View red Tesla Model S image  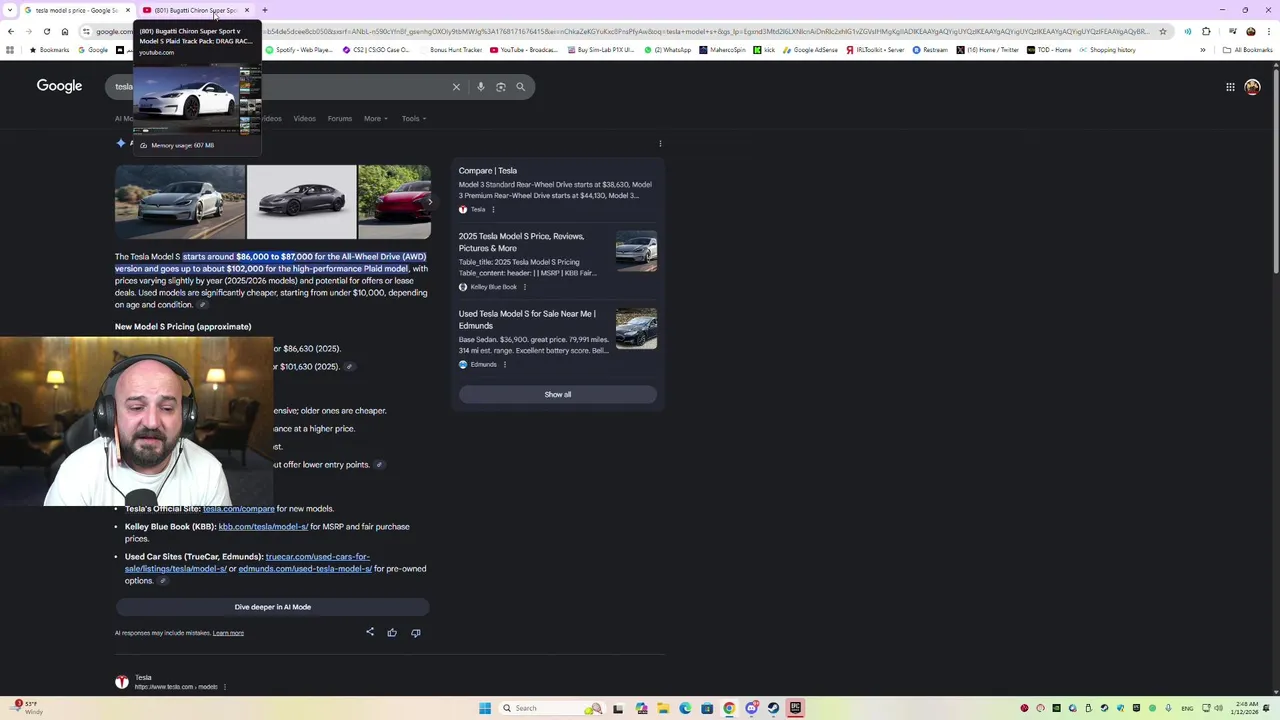[394, 202]
